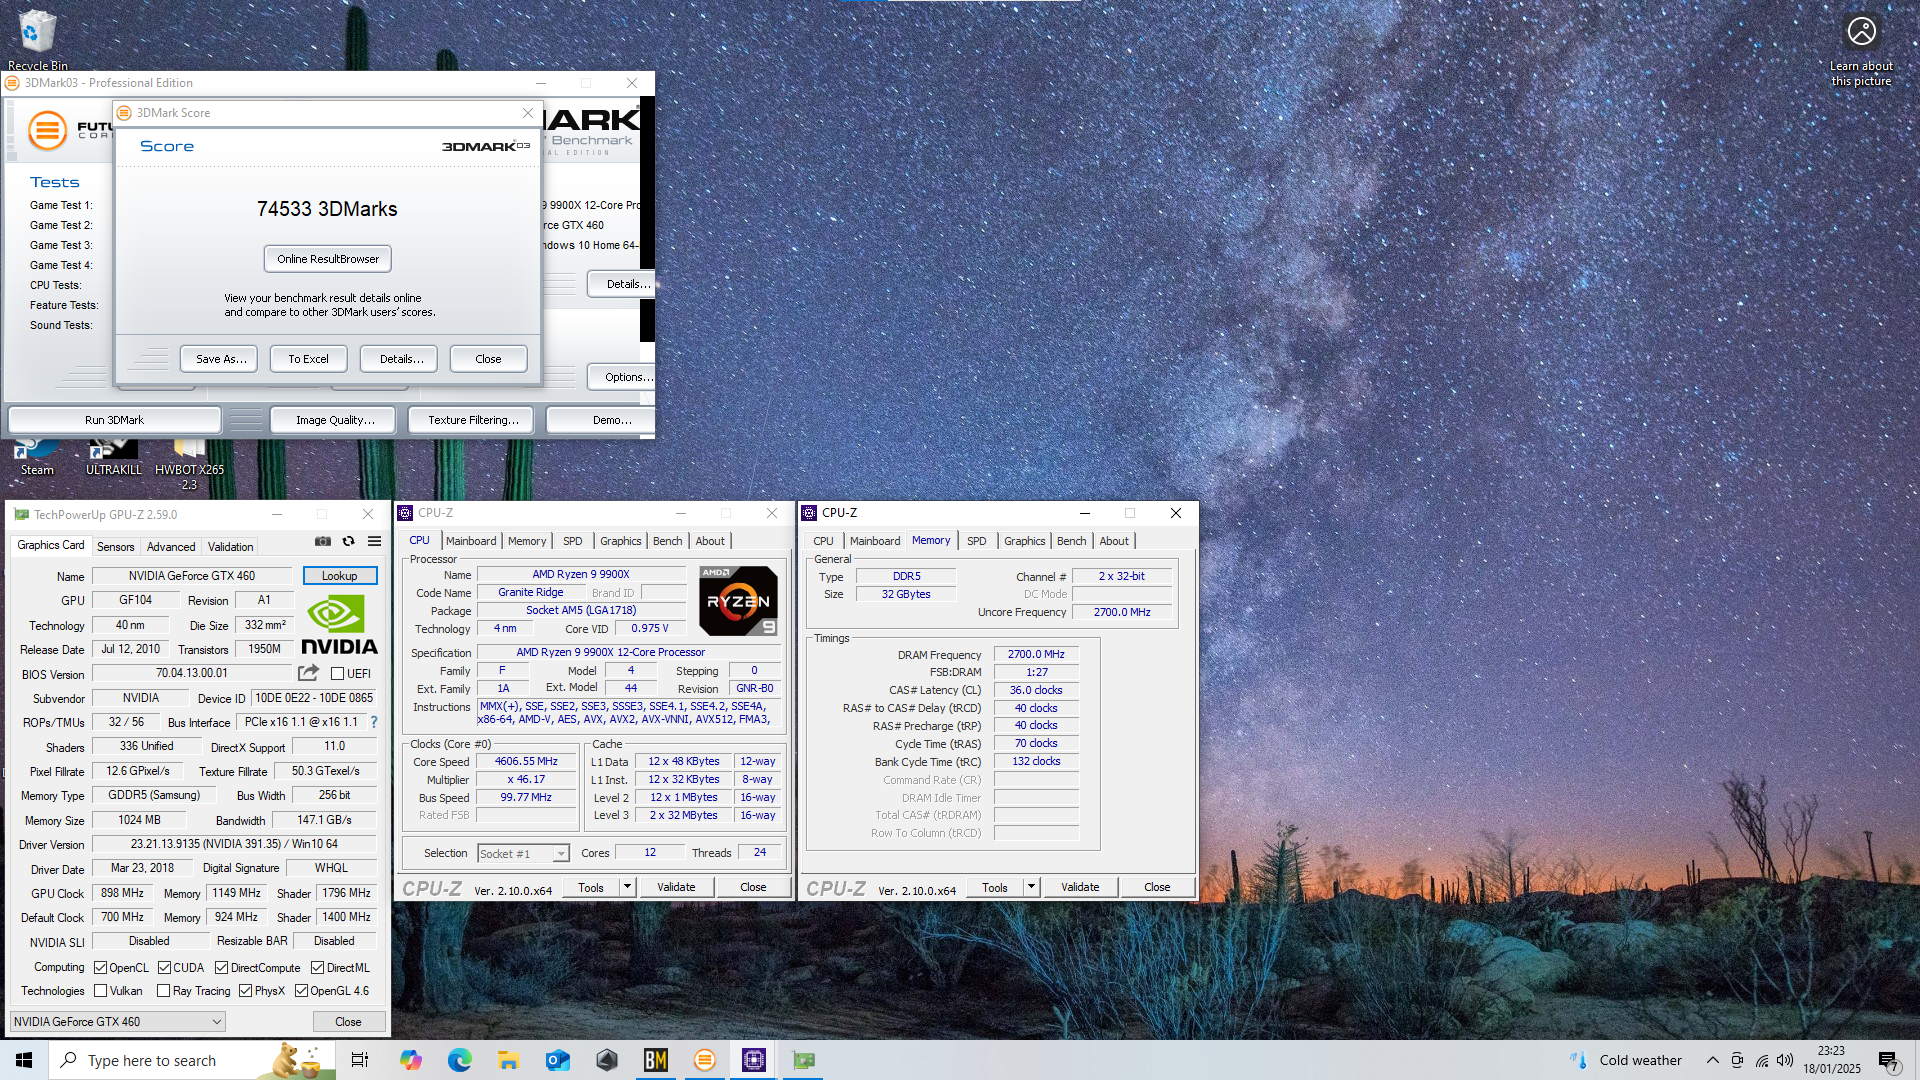Select the HWBOT X265 desktop folder
This screenshot has width=1920, height=1080.
point(189,464)
